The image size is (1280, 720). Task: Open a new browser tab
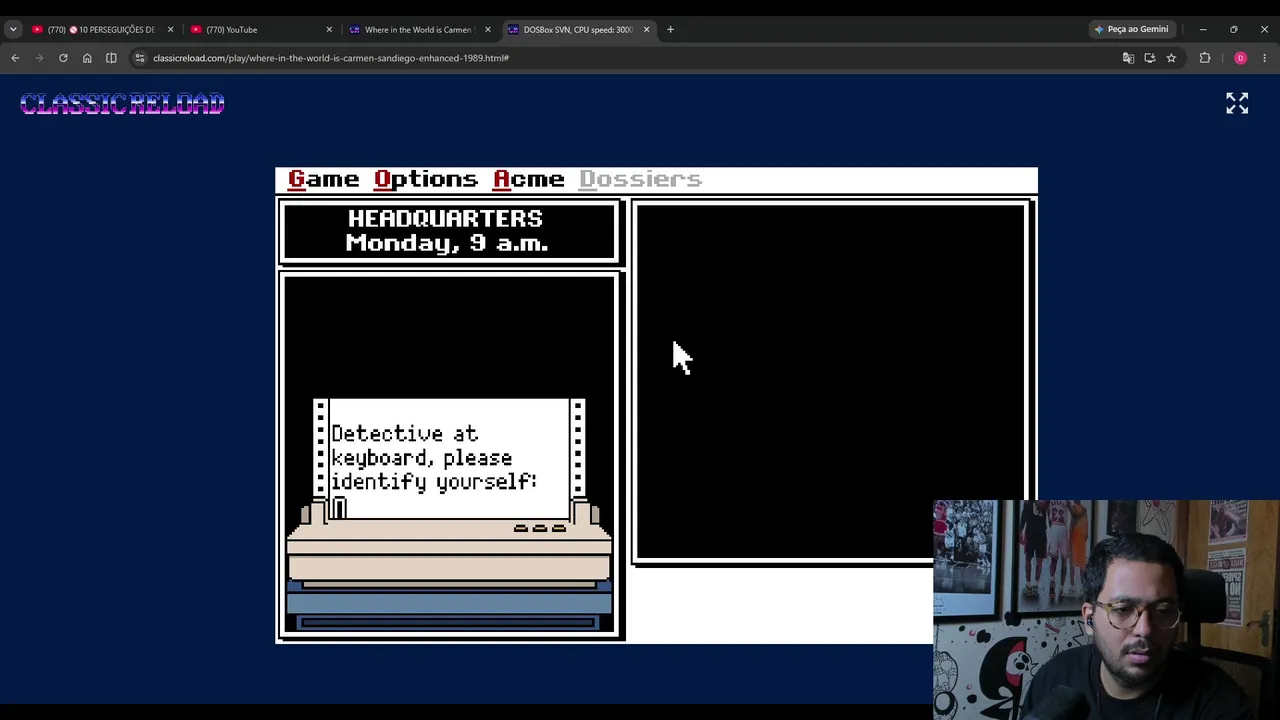click(670, 30)
